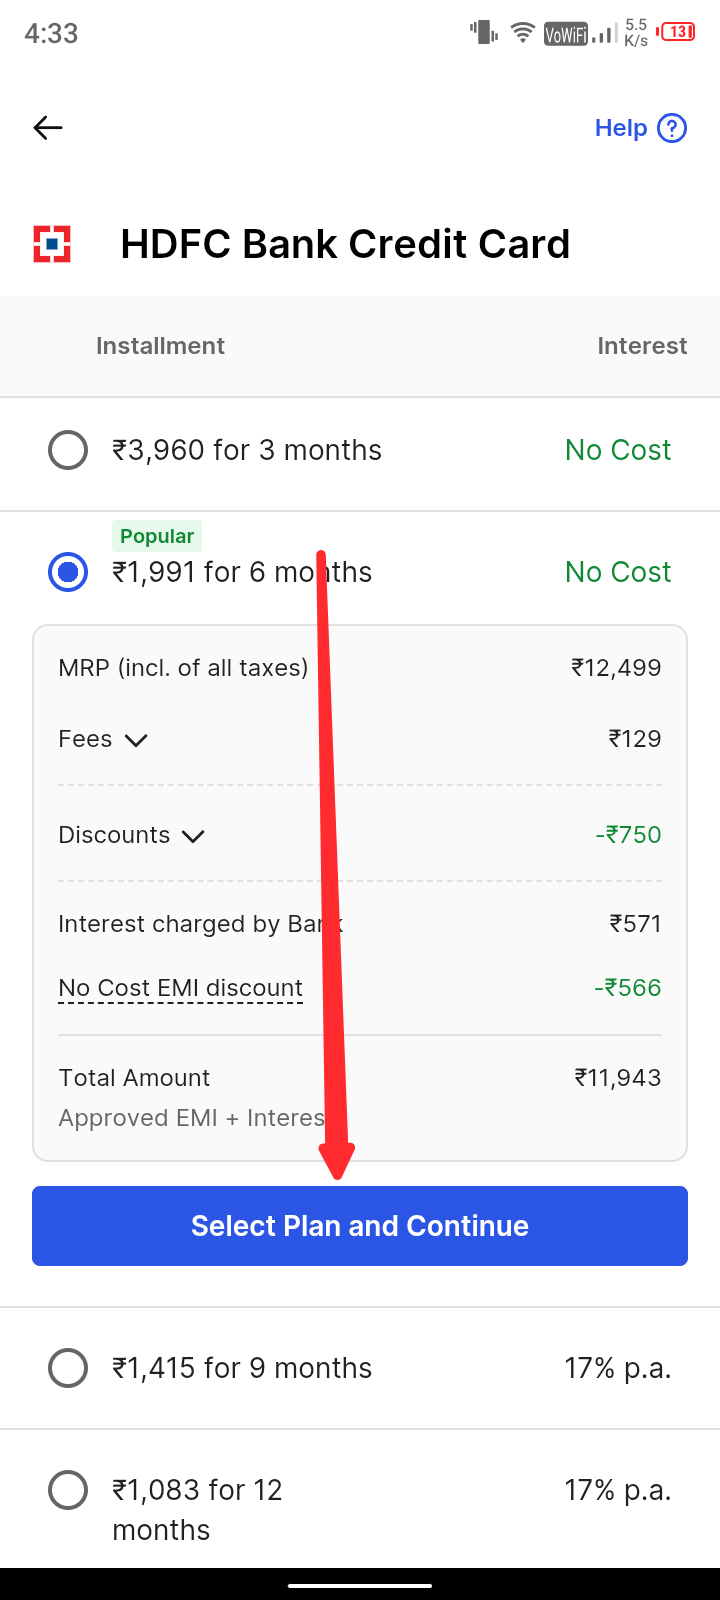Tap the Popular badge
The height and width of the screenshot is (1600, 720).
coord(157,536)
